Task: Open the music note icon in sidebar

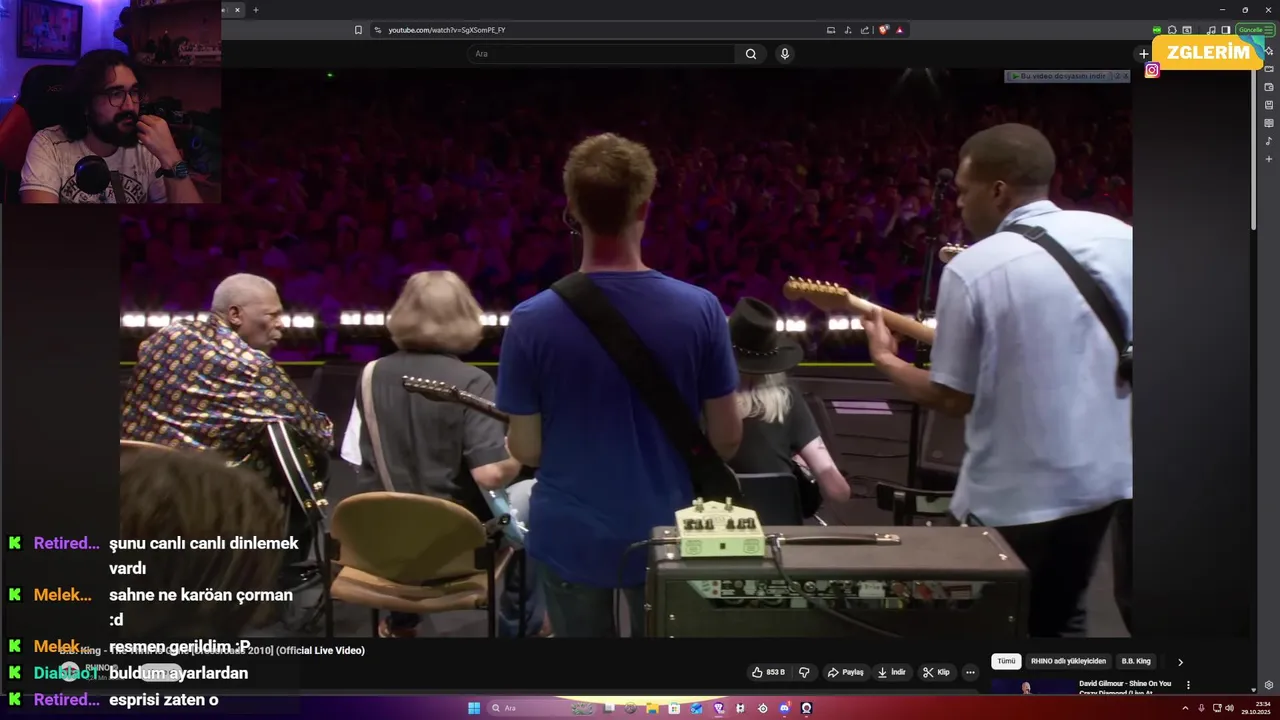Action: pyautogui.click(x=1269, y=141)
